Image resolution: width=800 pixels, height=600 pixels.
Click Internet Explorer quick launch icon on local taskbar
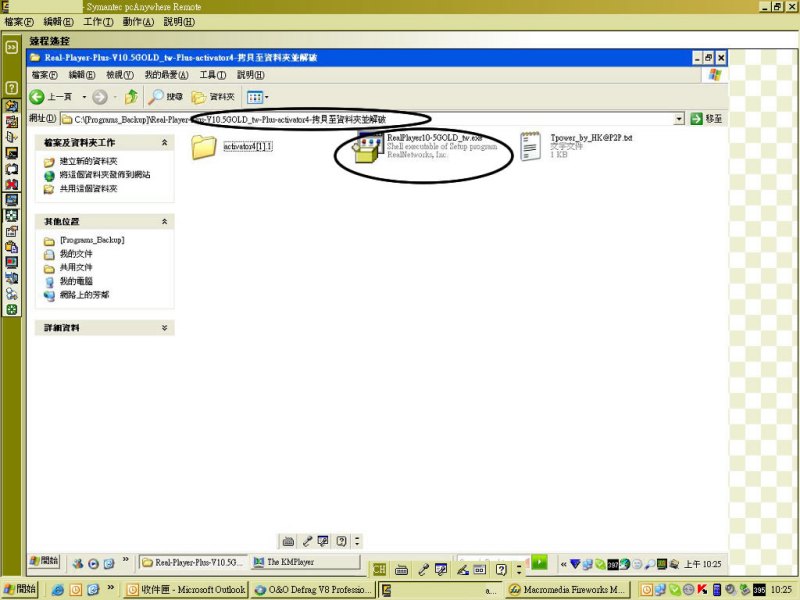click(x=58, y=590)
